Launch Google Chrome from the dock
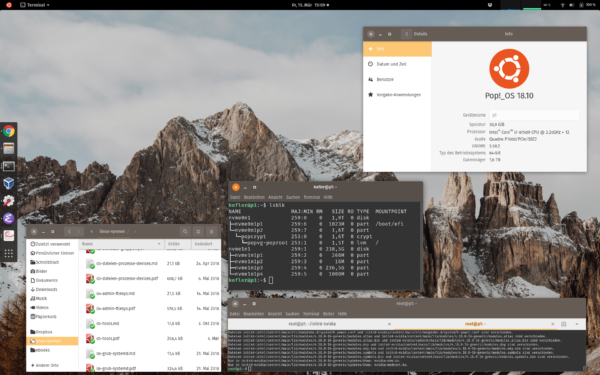 (8, 131)
